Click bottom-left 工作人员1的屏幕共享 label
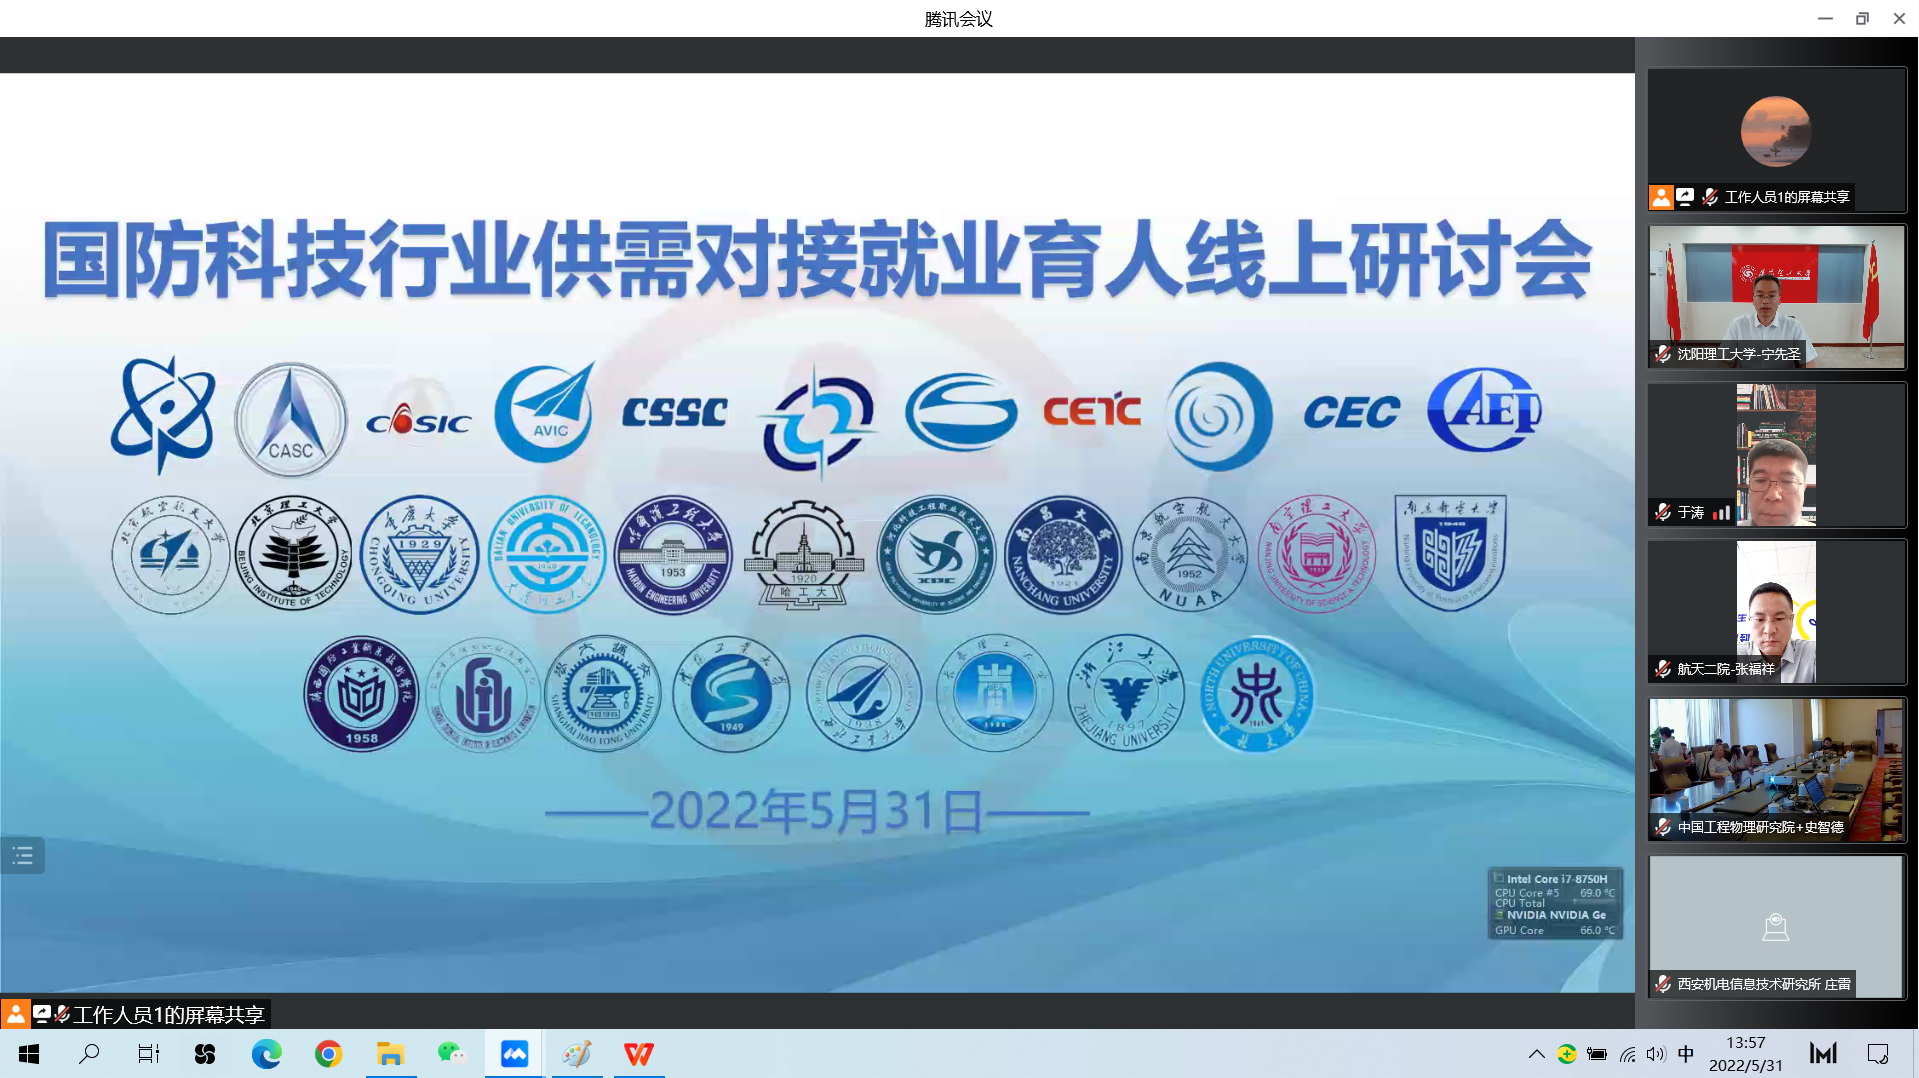This screenshot has height=1078, width=1919. click(168, 1015)
